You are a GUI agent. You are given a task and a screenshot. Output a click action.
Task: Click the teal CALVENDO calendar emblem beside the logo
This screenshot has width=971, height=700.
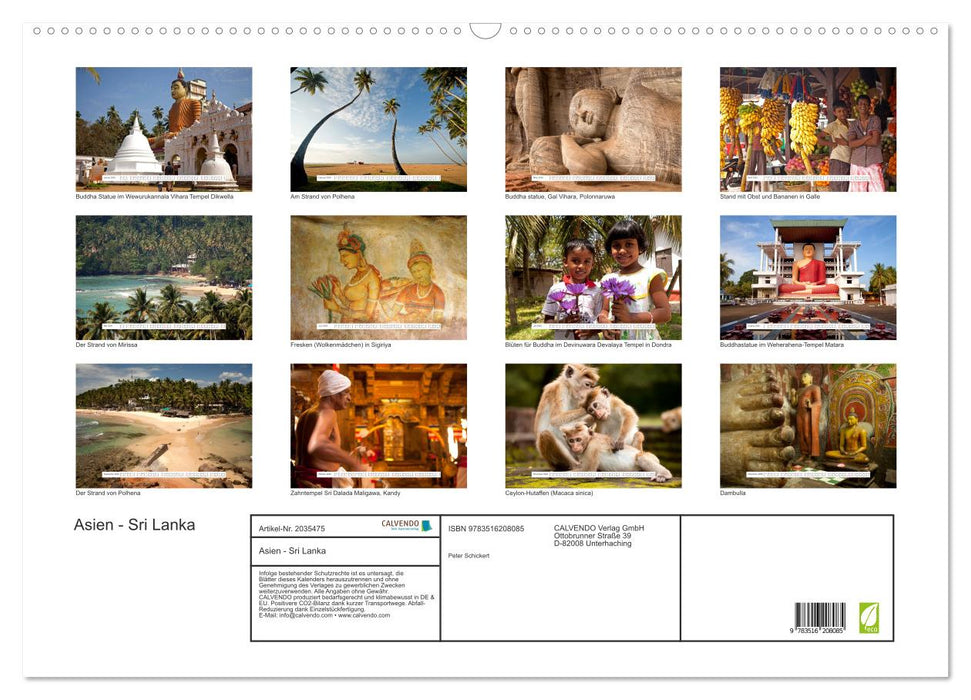[427, 523]
